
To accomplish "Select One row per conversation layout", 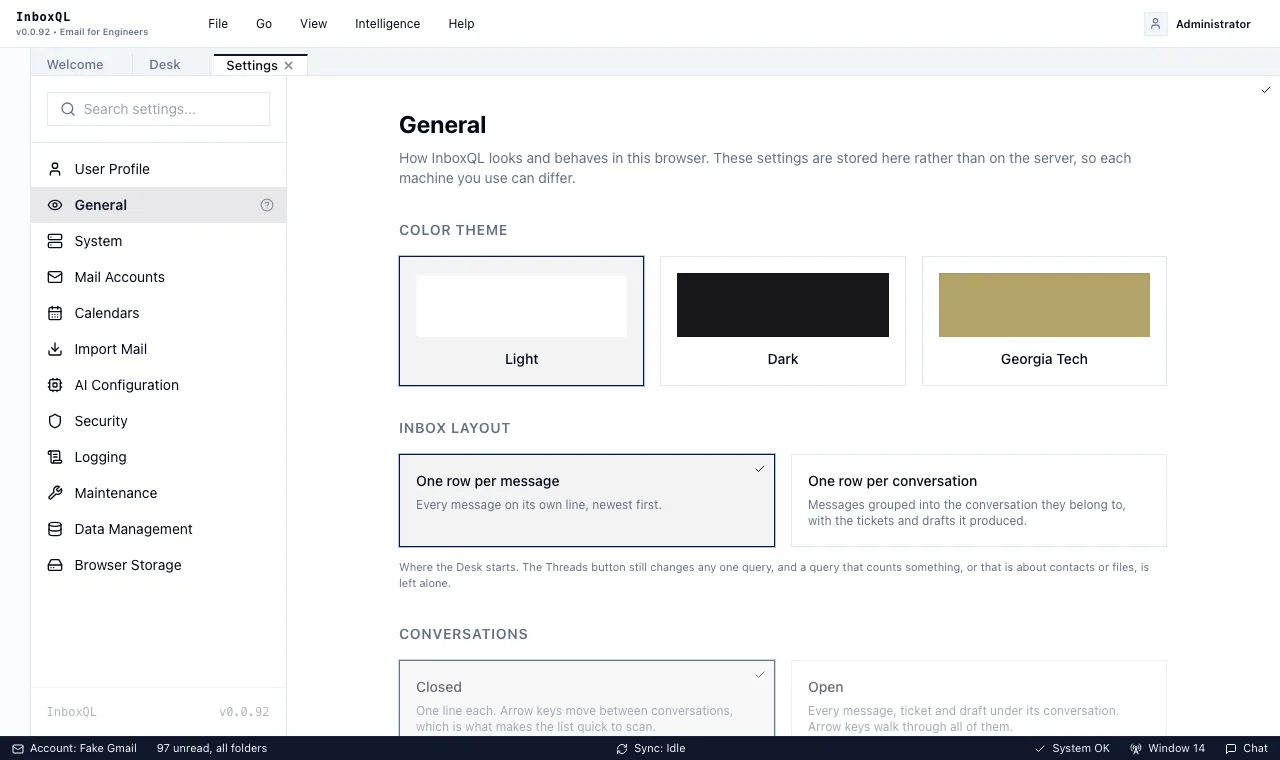I will point(979,500).
